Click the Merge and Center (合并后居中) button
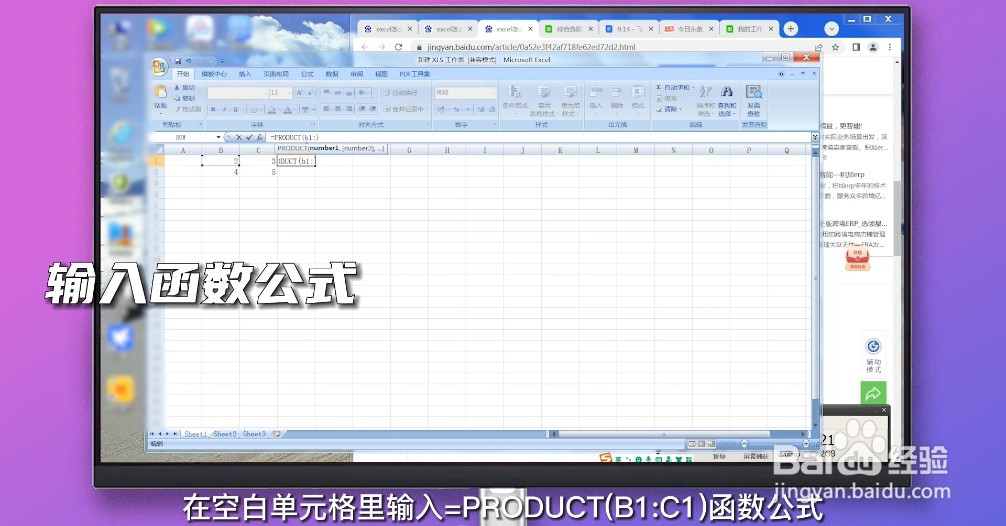The width and height of the screenshot is (1006, 526). (x=404, y=109)
